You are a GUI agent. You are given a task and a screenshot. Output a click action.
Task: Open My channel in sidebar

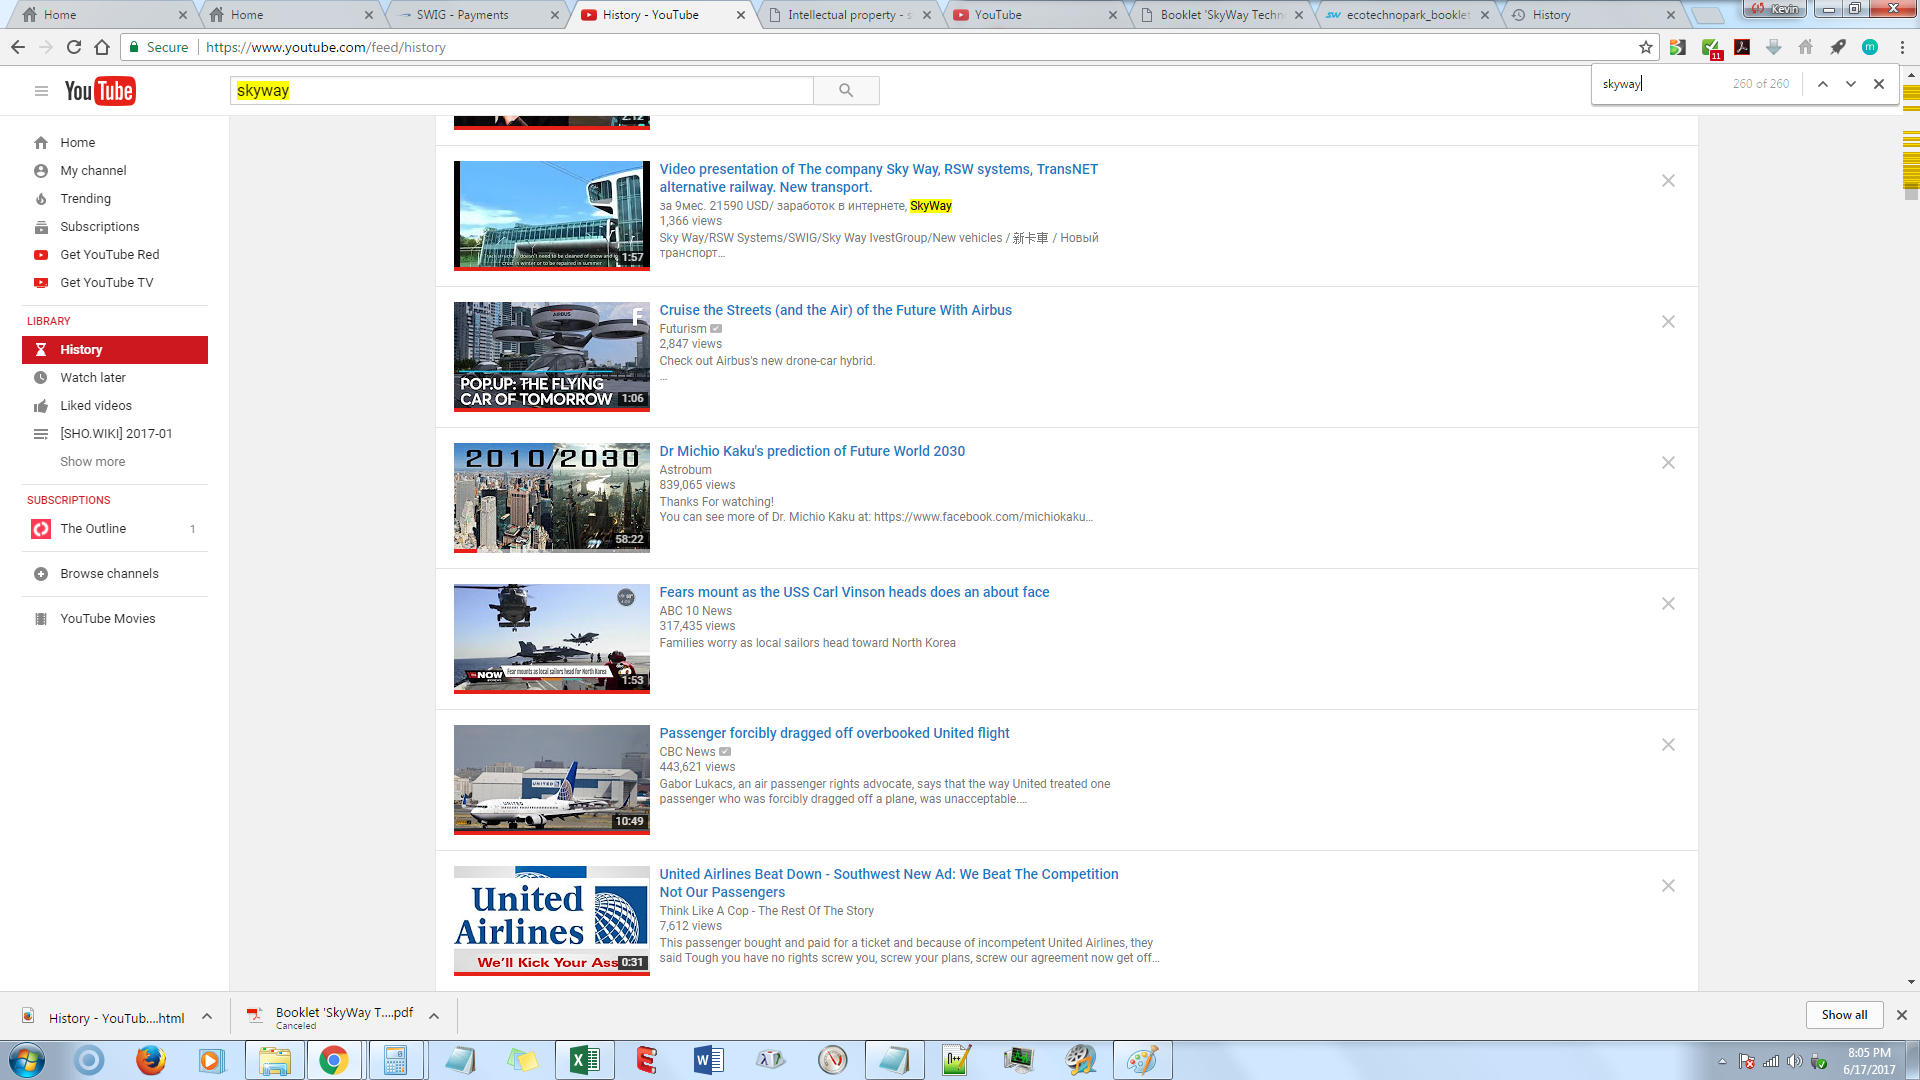point(115,171)
